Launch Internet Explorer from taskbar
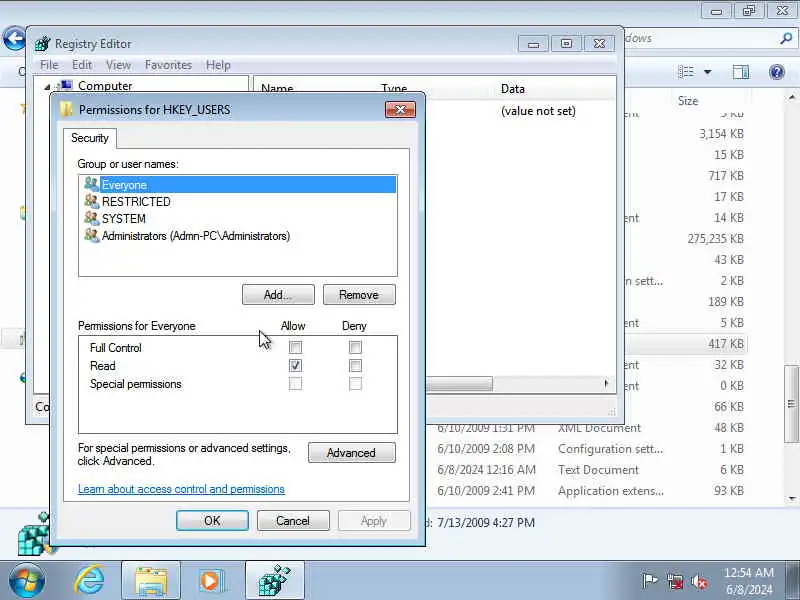This screenshot has height=600, width=800. (90, 580)
